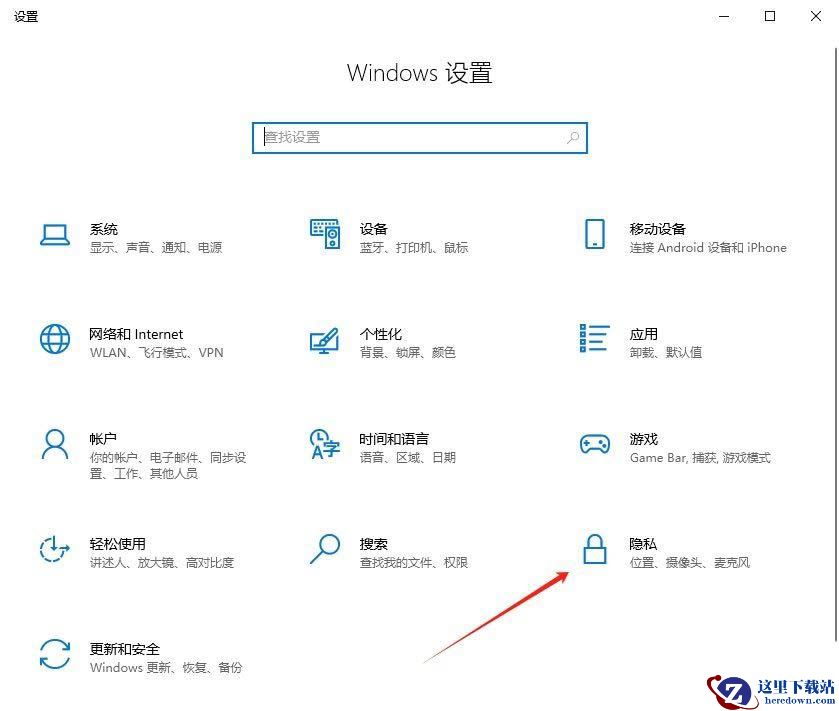Click description 位置、摄像头、麦克风
Image resolution: width=839 pixels, height=711 pixels.
tap(690, 562)
